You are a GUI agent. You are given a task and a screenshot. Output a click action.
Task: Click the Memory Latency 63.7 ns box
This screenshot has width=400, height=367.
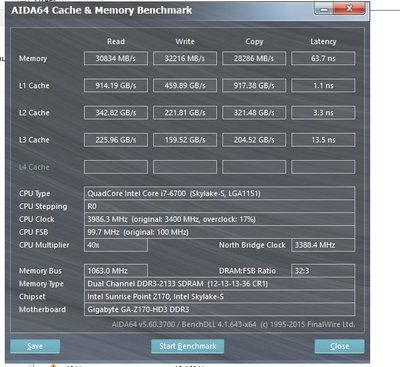click(x=323, y=58)
